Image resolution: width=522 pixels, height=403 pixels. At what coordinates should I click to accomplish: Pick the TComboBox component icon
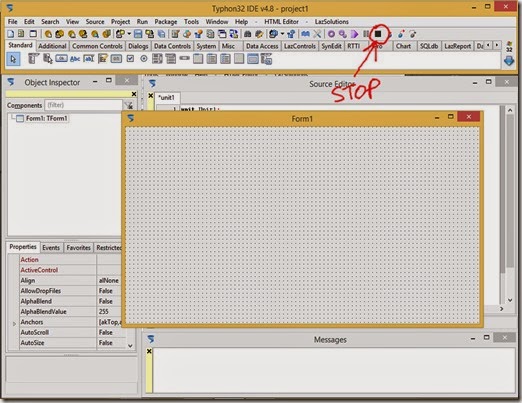tap(171, 59)
